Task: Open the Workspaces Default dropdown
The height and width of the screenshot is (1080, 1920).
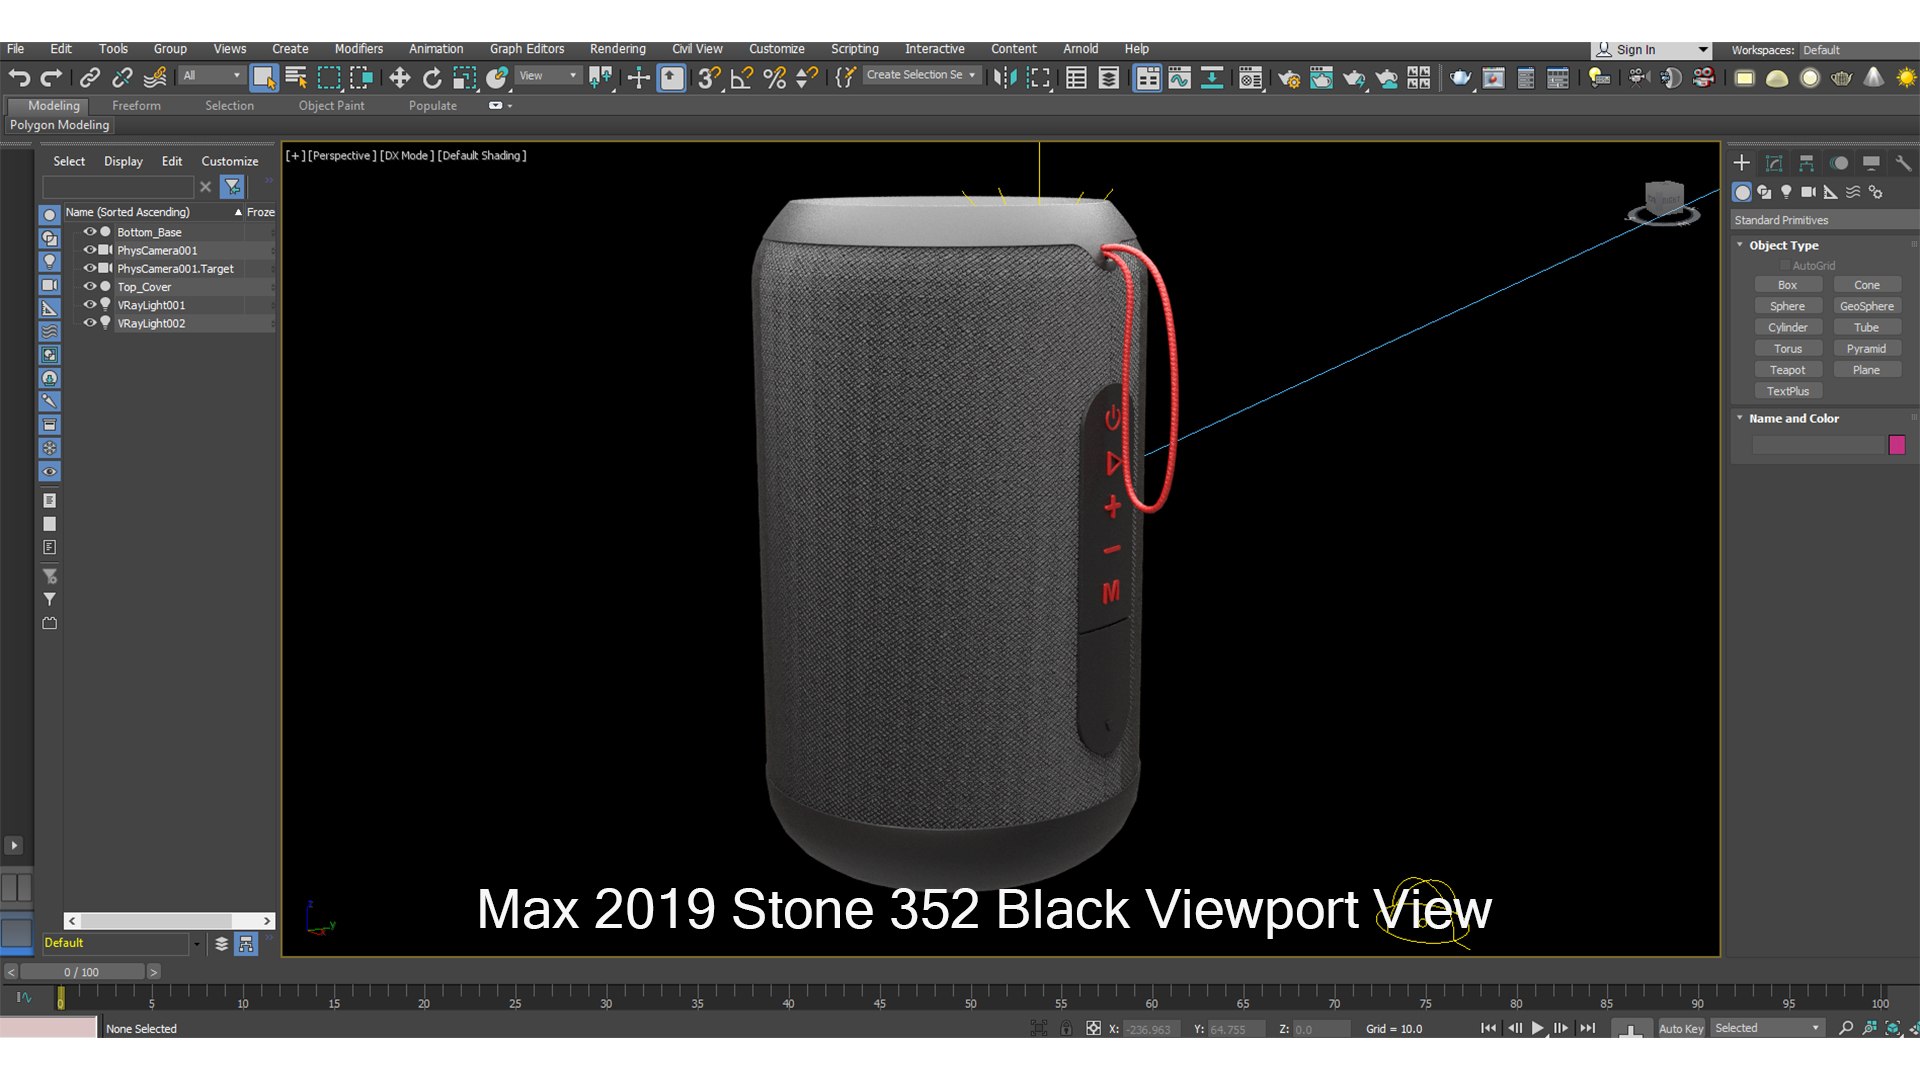Action: click(1858, 50)
